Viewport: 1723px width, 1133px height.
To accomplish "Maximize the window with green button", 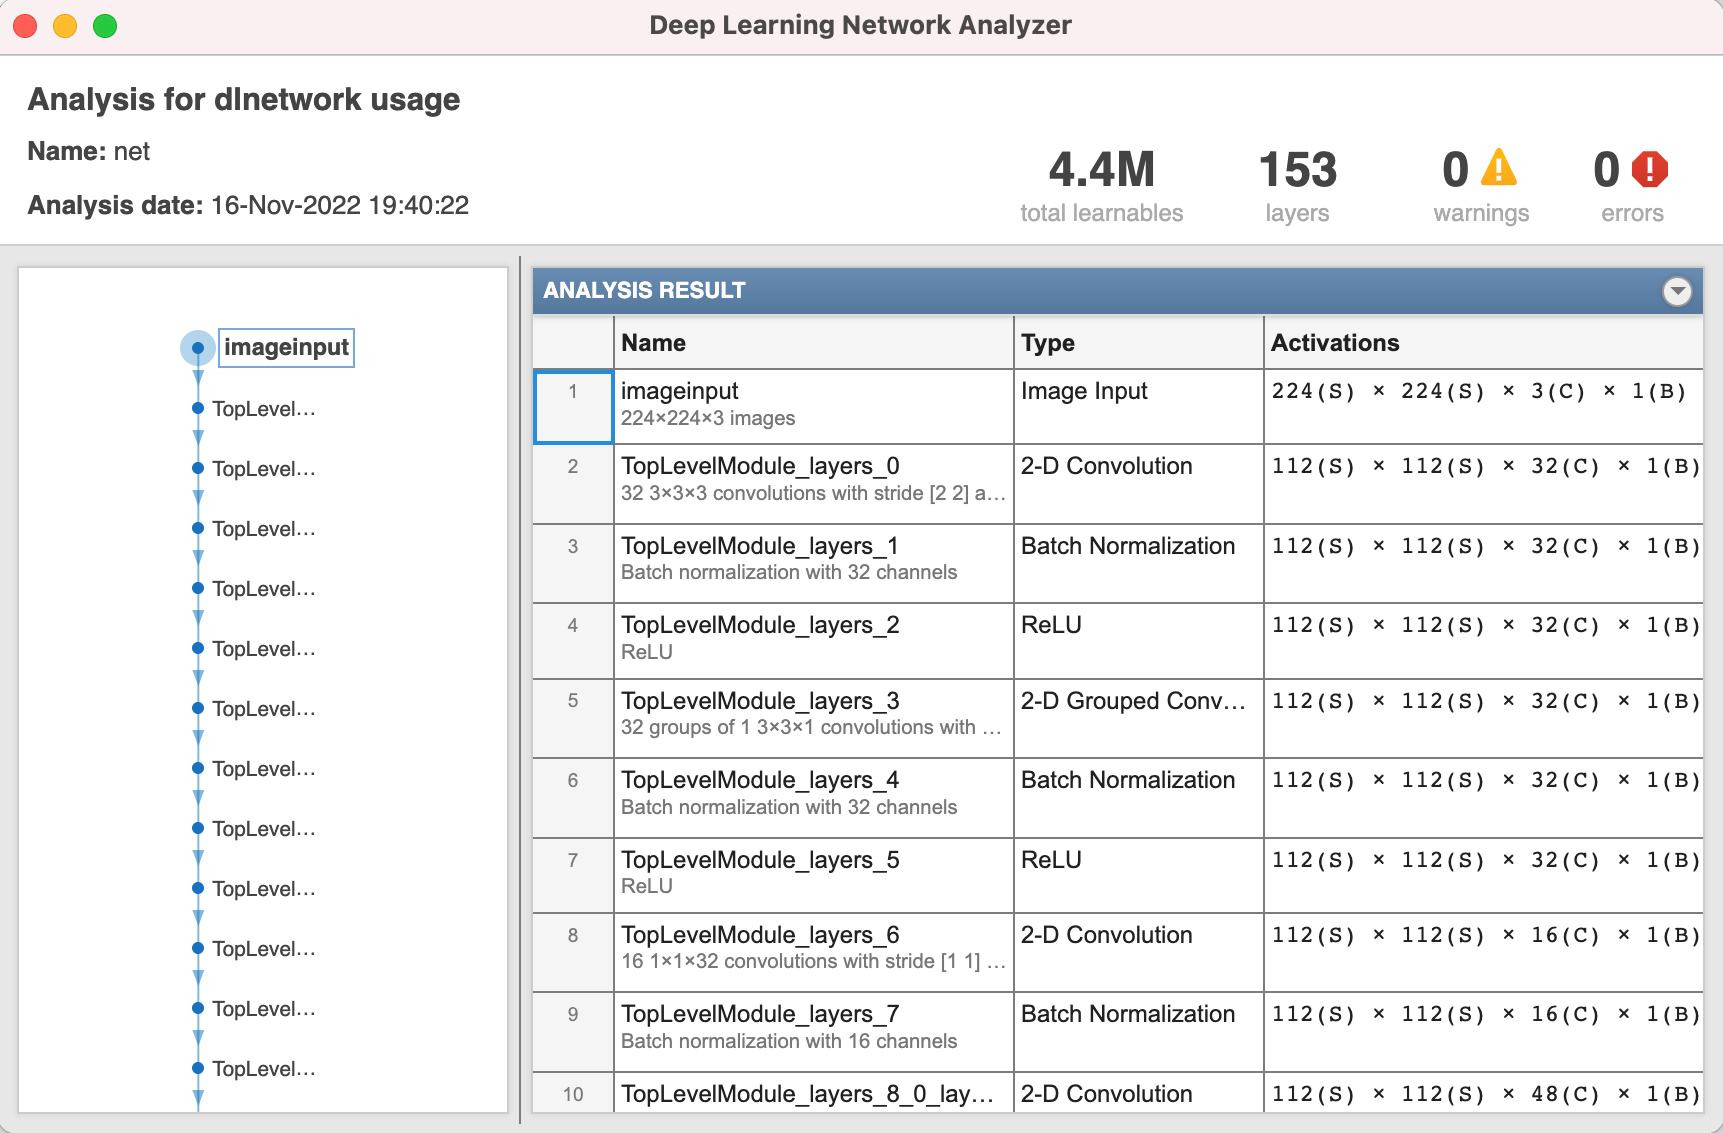I will tap(105, 26).
